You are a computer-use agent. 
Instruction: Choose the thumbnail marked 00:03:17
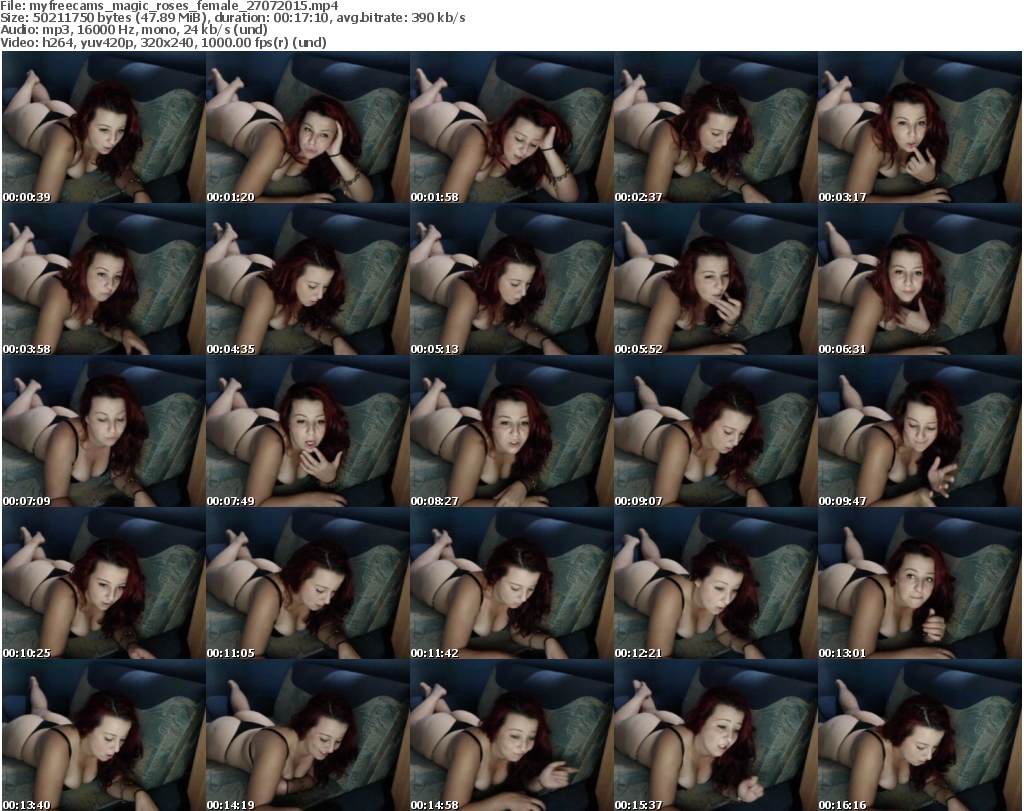pyautogui.click(x=920, y=127)
